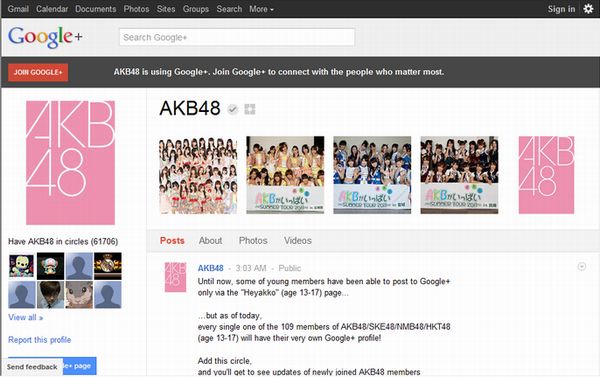Click Report this profile link

coord(39,339)
